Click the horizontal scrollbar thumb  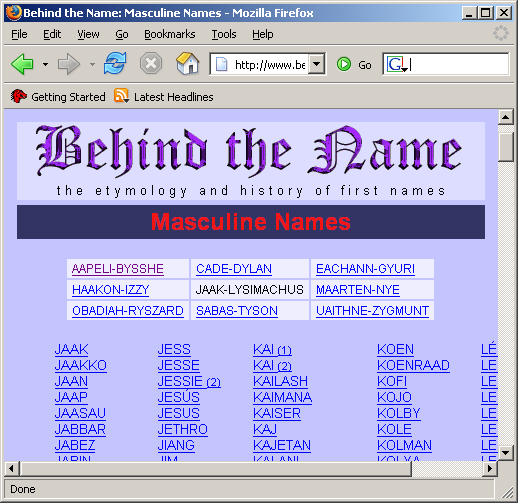pyautogui.click(x=216, y=469)
